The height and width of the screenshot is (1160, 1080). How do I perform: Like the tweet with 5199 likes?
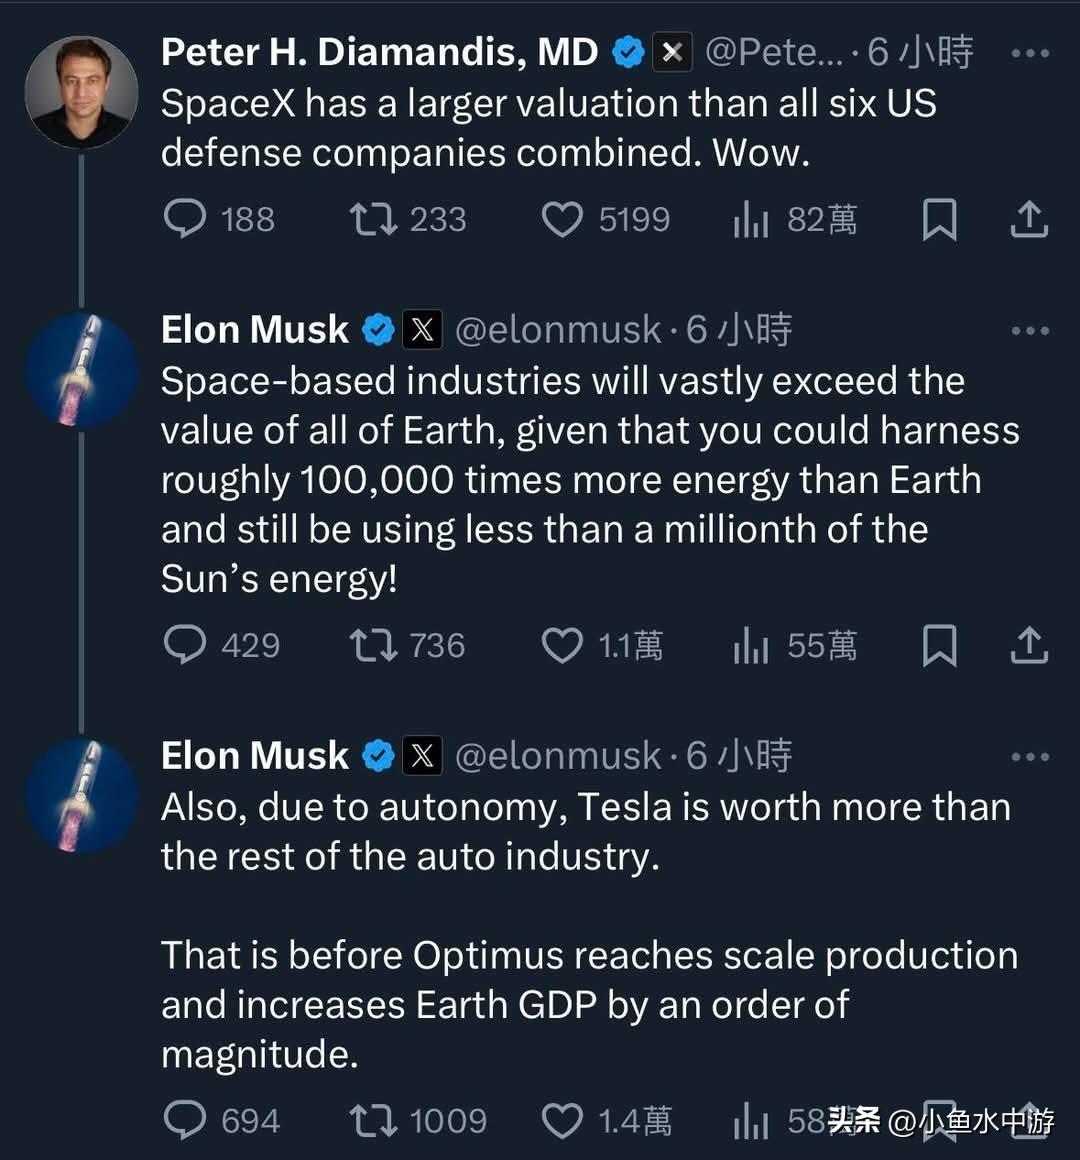tap(562, 219)
